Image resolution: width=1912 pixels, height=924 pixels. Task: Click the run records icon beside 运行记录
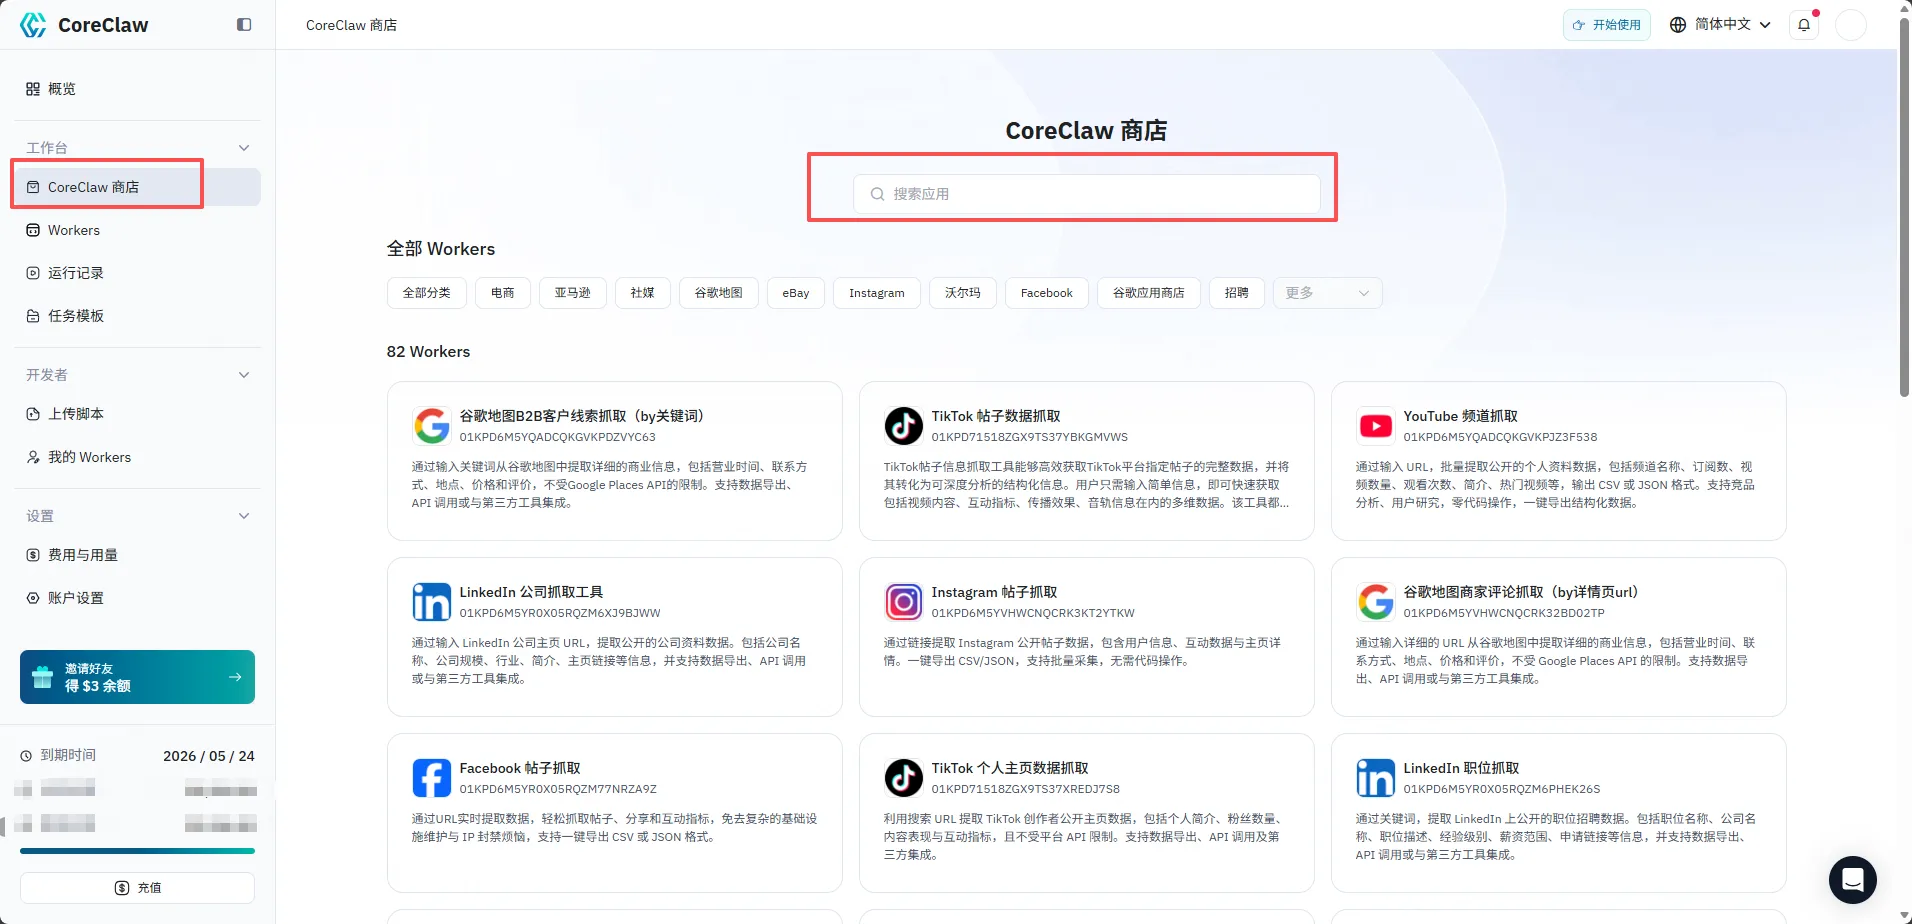(x=33, y=273)
